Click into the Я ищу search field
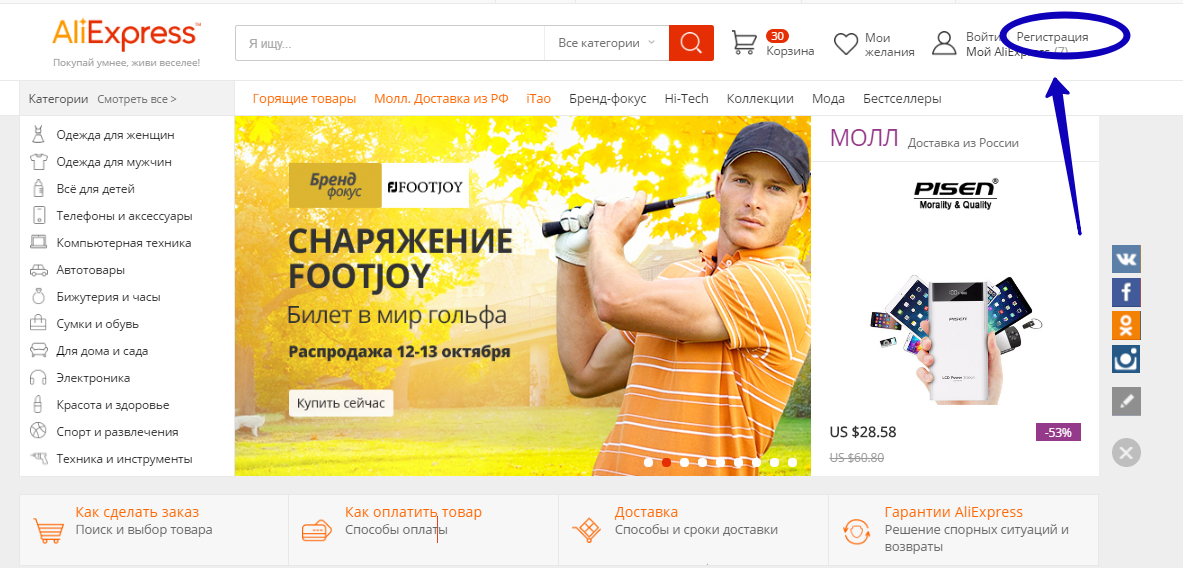Screen dimensions: 1183x568 click(x=390, y=43)
